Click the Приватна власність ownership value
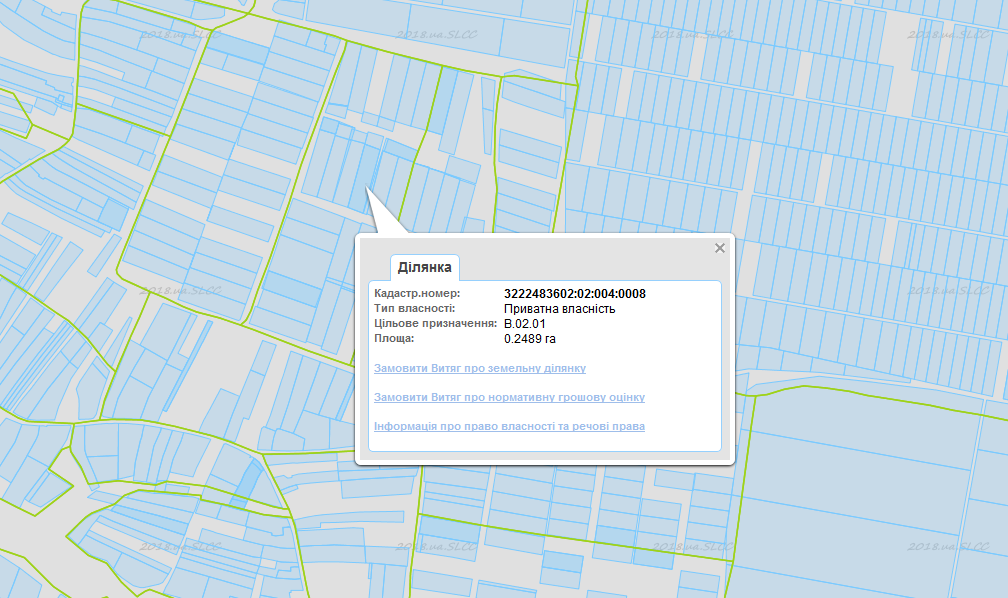The width and height of the screenshot is (1008, 598). tap(559, 309)
